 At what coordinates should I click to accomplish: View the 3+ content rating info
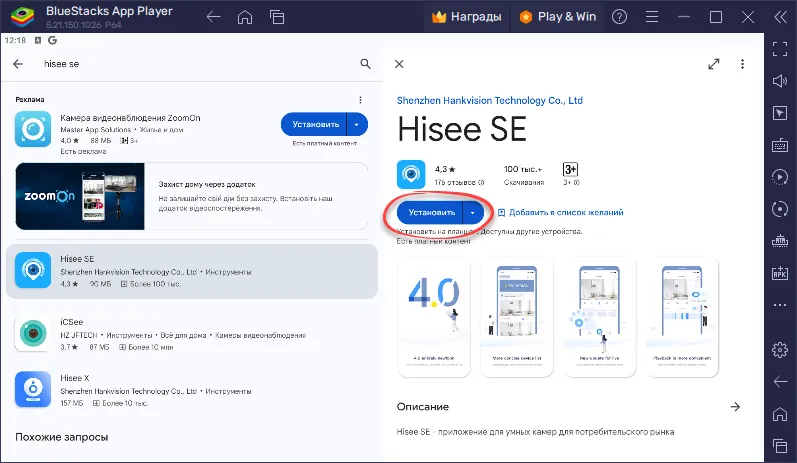[x=571, y=174]
